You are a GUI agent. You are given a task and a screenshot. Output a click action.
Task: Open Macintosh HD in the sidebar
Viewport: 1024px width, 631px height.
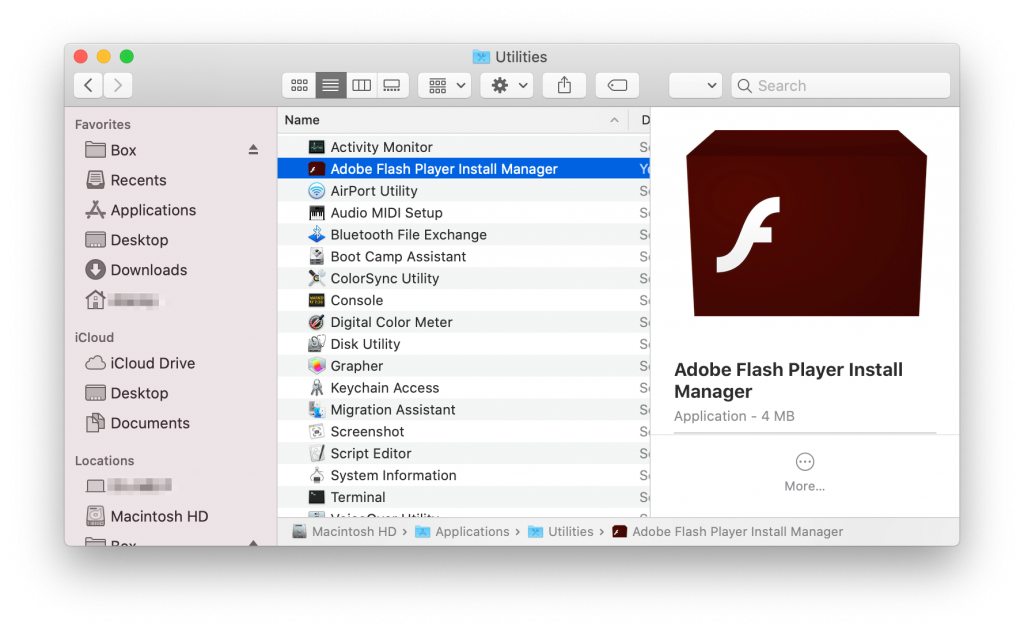pos(147,517)
